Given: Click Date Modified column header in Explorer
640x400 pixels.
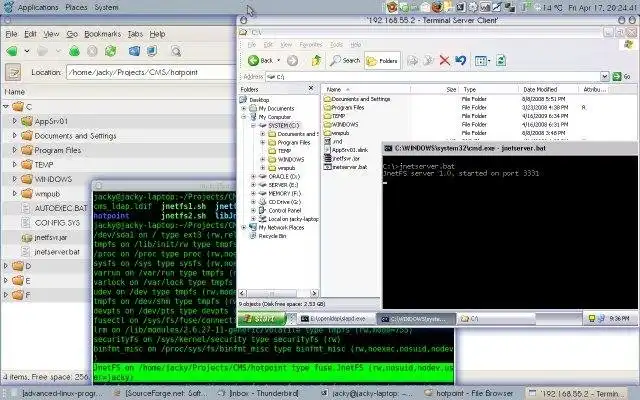Looking at the screenshot, I should (x=548, y=89).
